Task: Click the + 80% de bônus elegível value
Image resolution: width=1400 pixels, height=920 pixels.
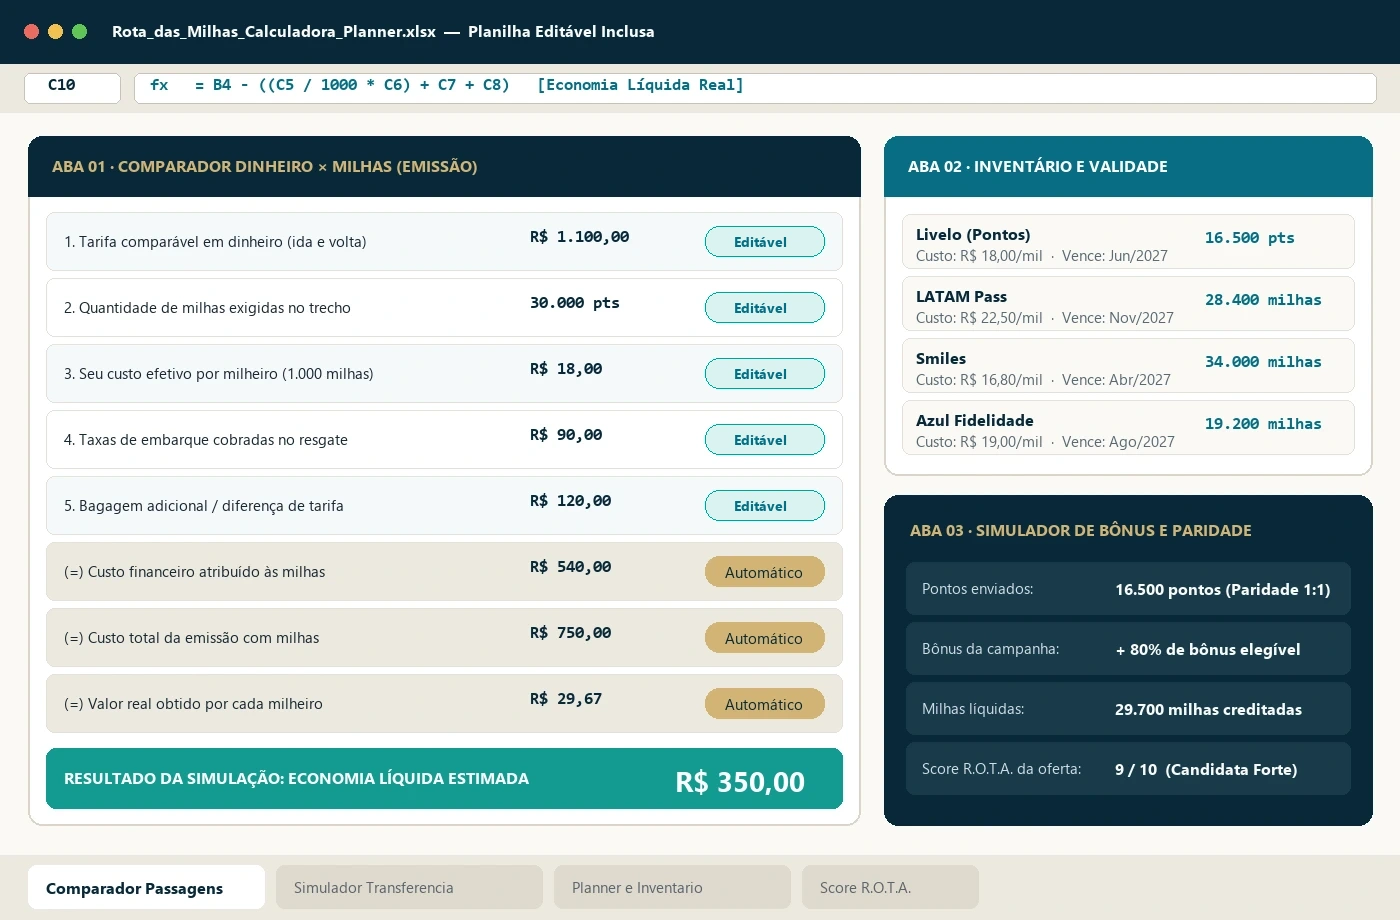Action: click(x=1208, y=650)
